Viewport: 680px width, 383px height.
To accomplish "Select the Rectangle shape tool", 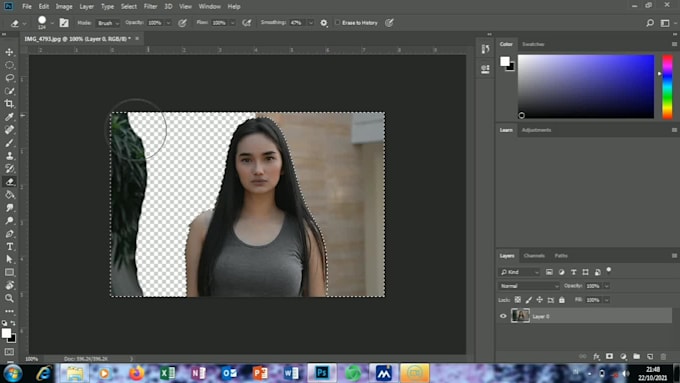I will point(9,272).
